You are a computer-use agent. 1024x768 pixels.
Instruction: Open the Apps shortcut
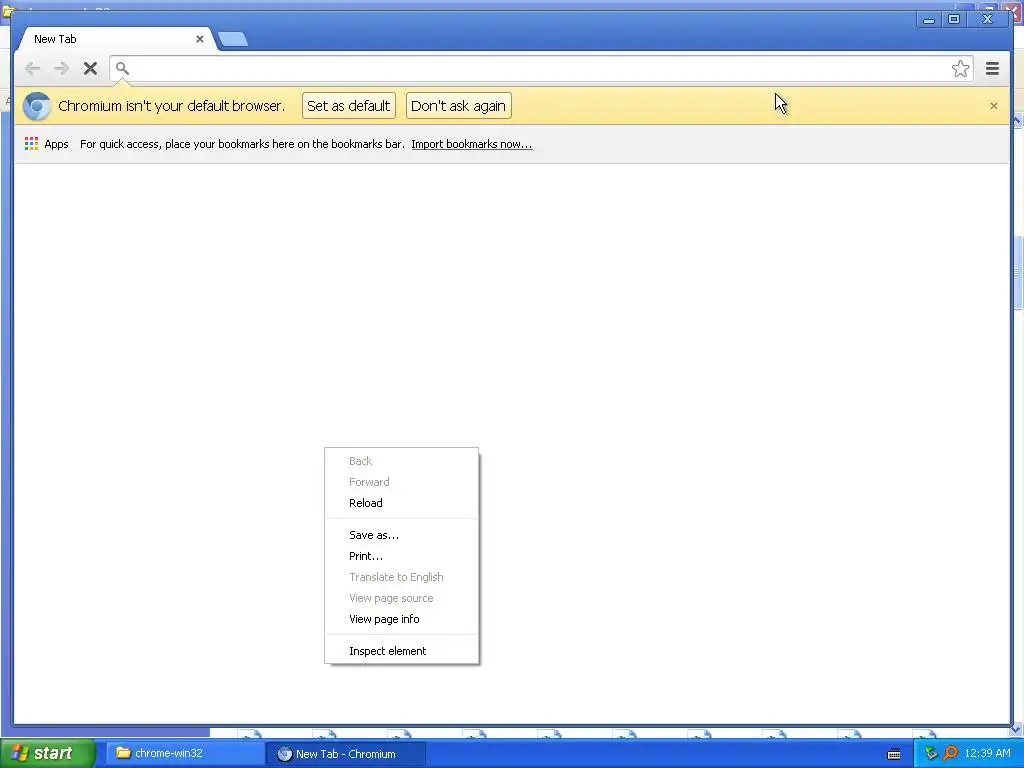46,144
